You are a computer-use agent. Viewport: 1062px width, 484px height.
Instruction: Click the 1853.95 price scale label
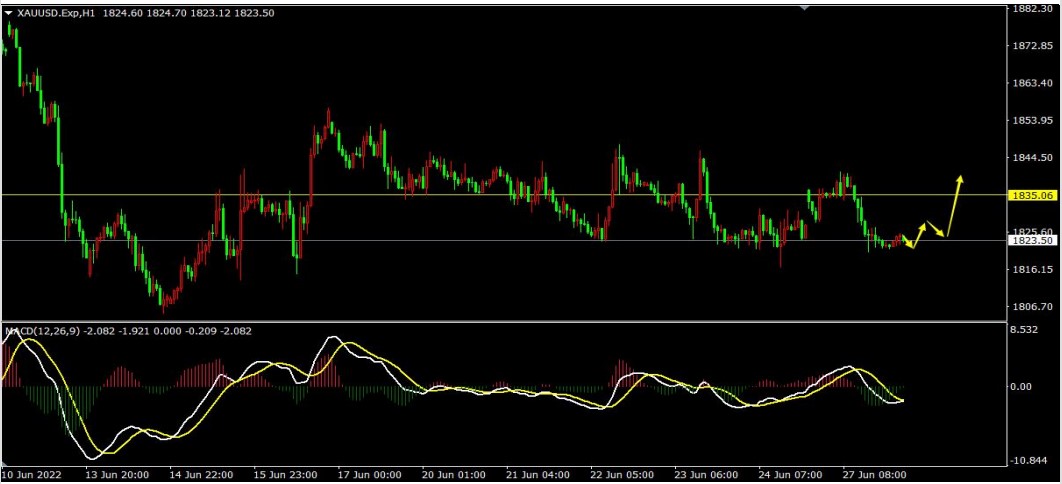click(x=1033, y=120)
